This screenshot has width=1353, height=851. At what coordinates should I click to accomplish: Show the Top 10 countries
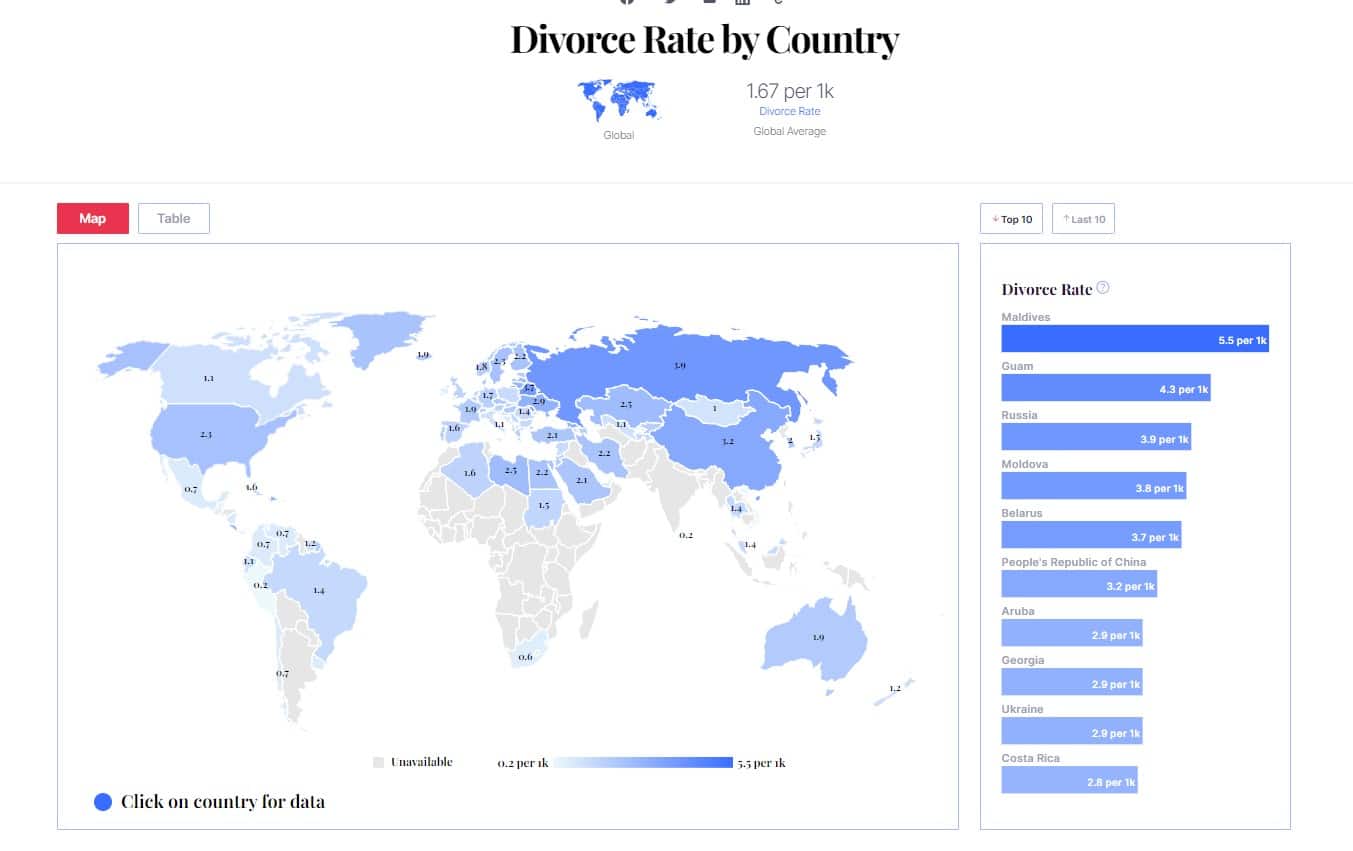pos(1012,219)
